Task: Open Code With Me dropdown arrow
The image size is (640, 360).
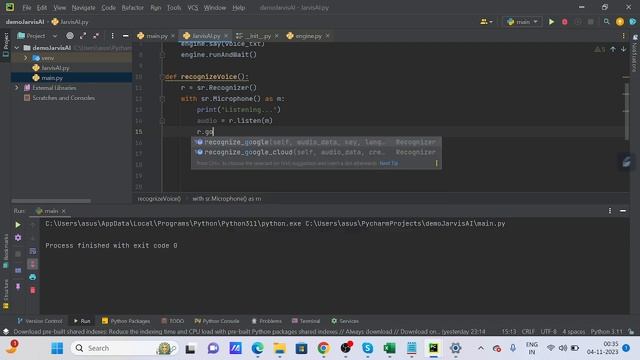Action: click(x=491, y=22)
